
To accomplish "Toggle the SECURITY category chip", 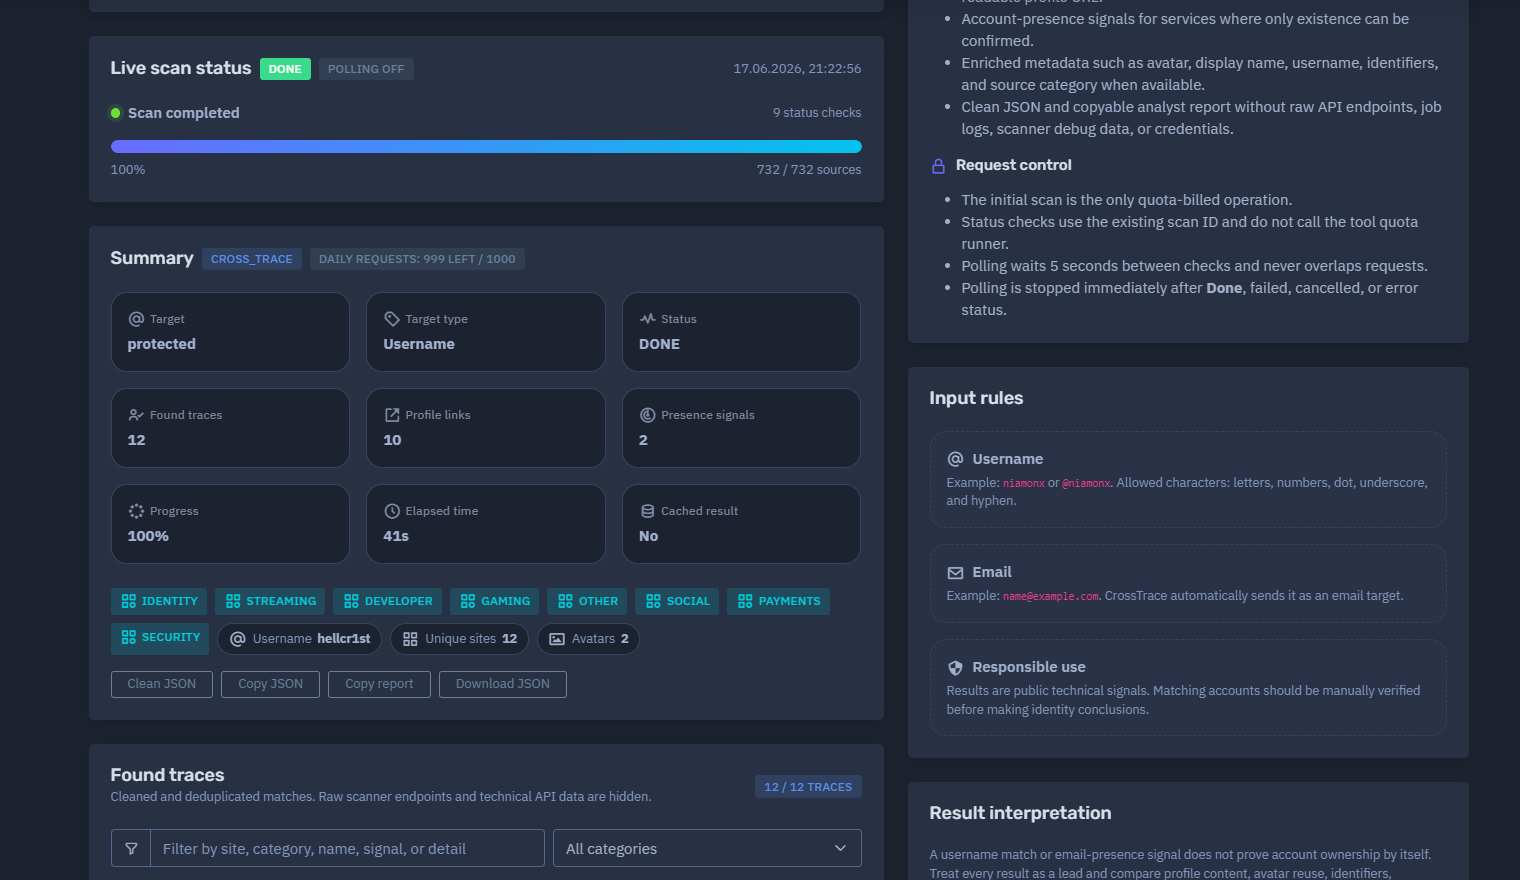I will [x=160, y=638].
